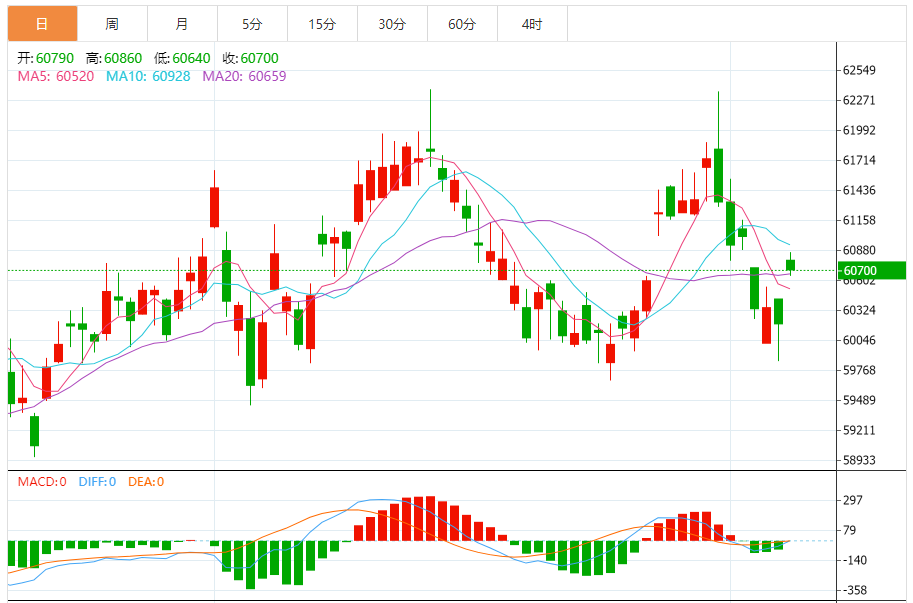Open the 5分 interval tab
Image resolution: width=913 pixels, height=603 pixels.
[x=252, y=24]
